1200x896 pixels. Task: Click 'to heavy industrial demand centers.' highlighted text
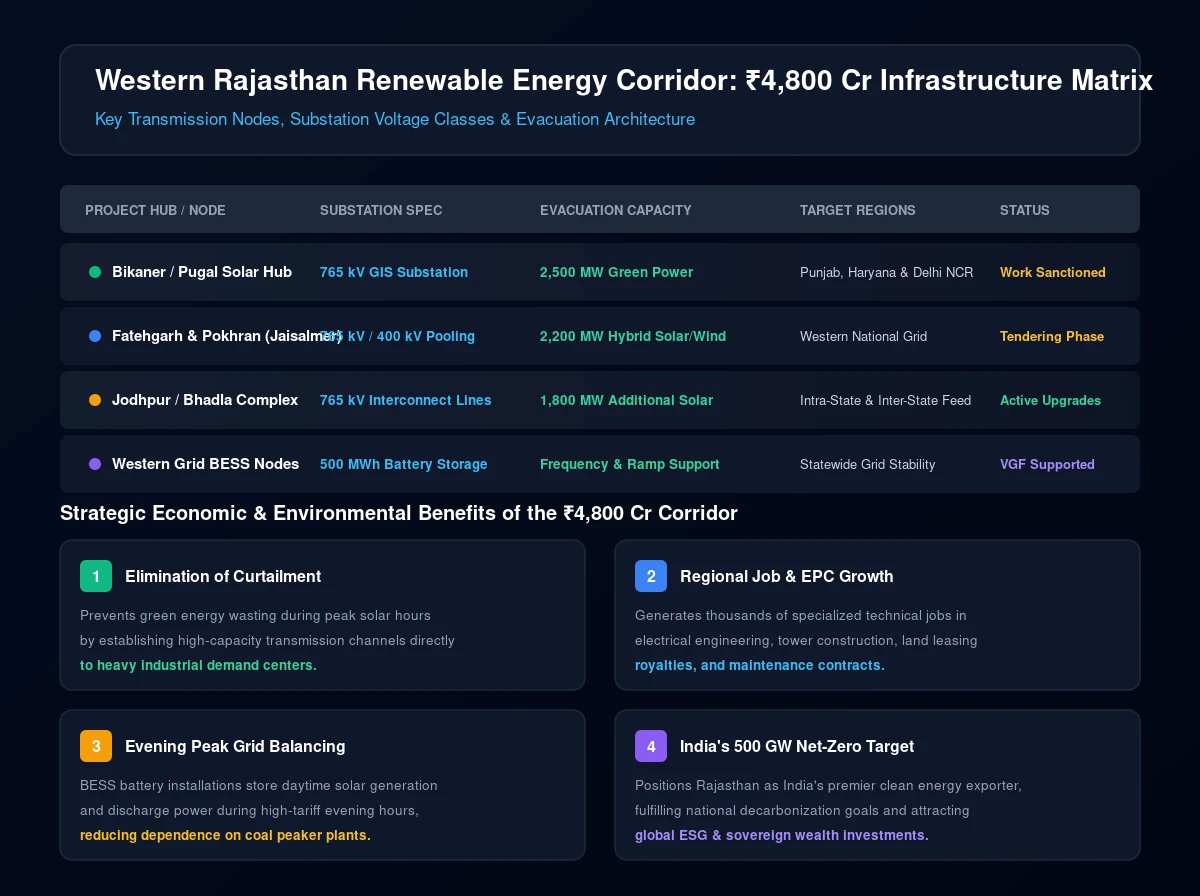[x=198, y=665]
